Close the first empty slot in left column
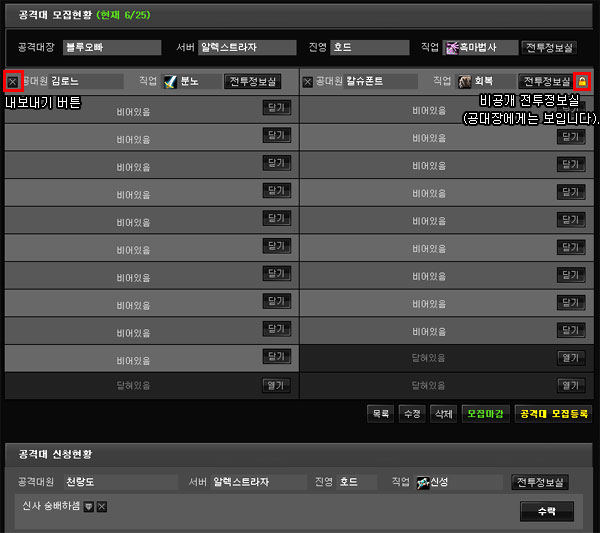600x533 pixels. coord(276,106)
